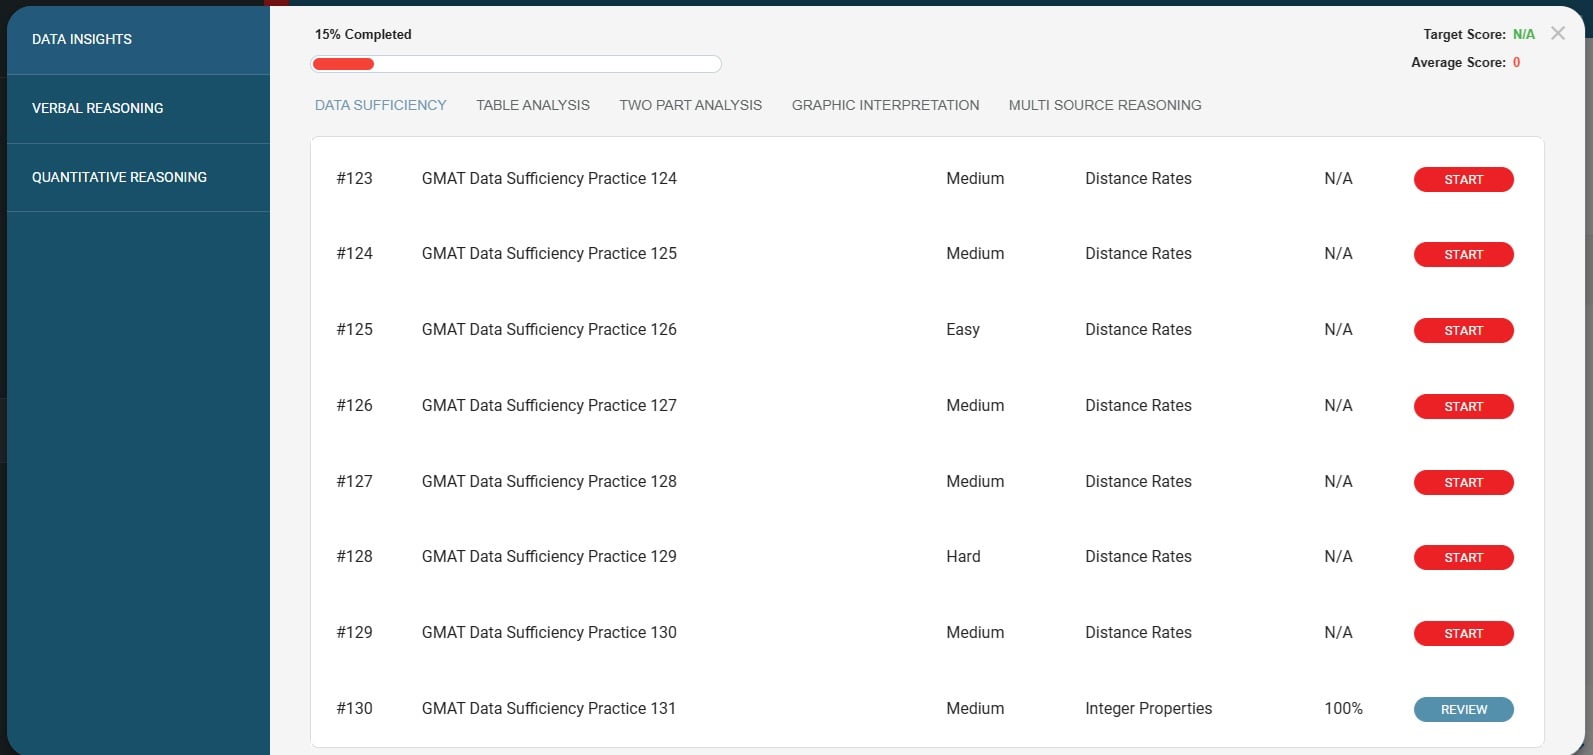This screenshot has height=755, width=1593.
Task: Open the Graphic Interpretation tab
Action: click(885, 105)
